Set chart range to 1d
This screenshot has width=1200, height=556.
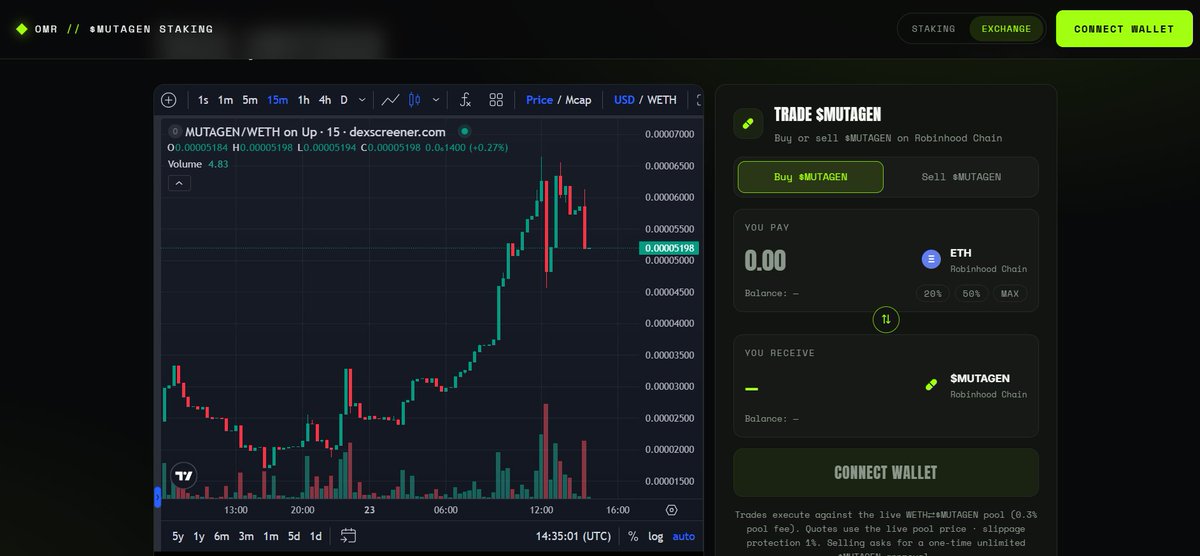[315, 536]
